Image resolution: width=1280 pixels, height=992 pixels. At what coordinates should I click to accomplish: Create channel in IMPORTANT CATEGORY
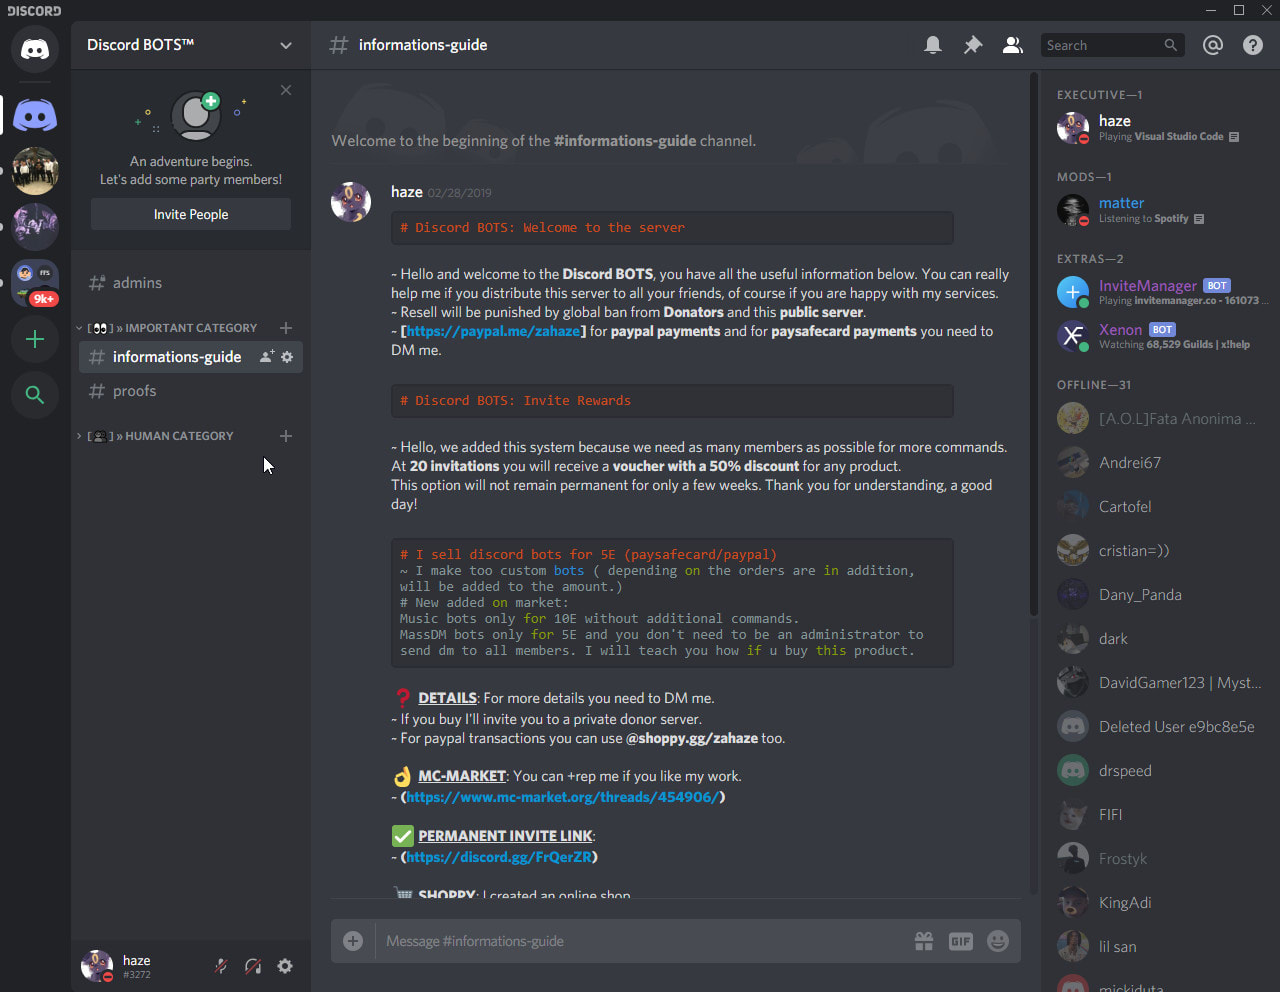(286, 328)
